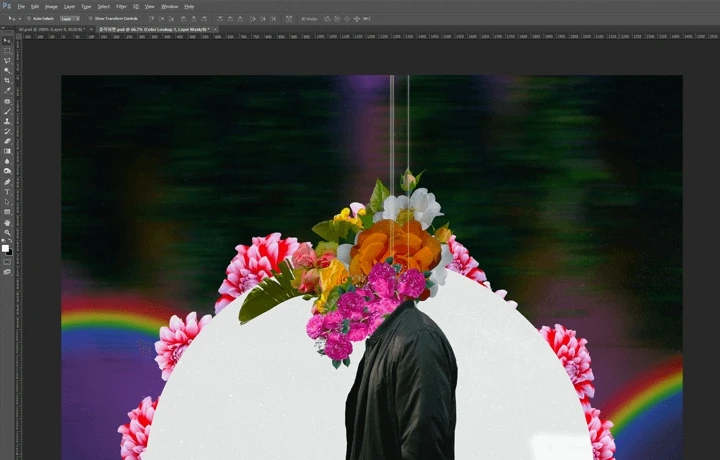Toggle Quick Mask mode

pos(7,262)
